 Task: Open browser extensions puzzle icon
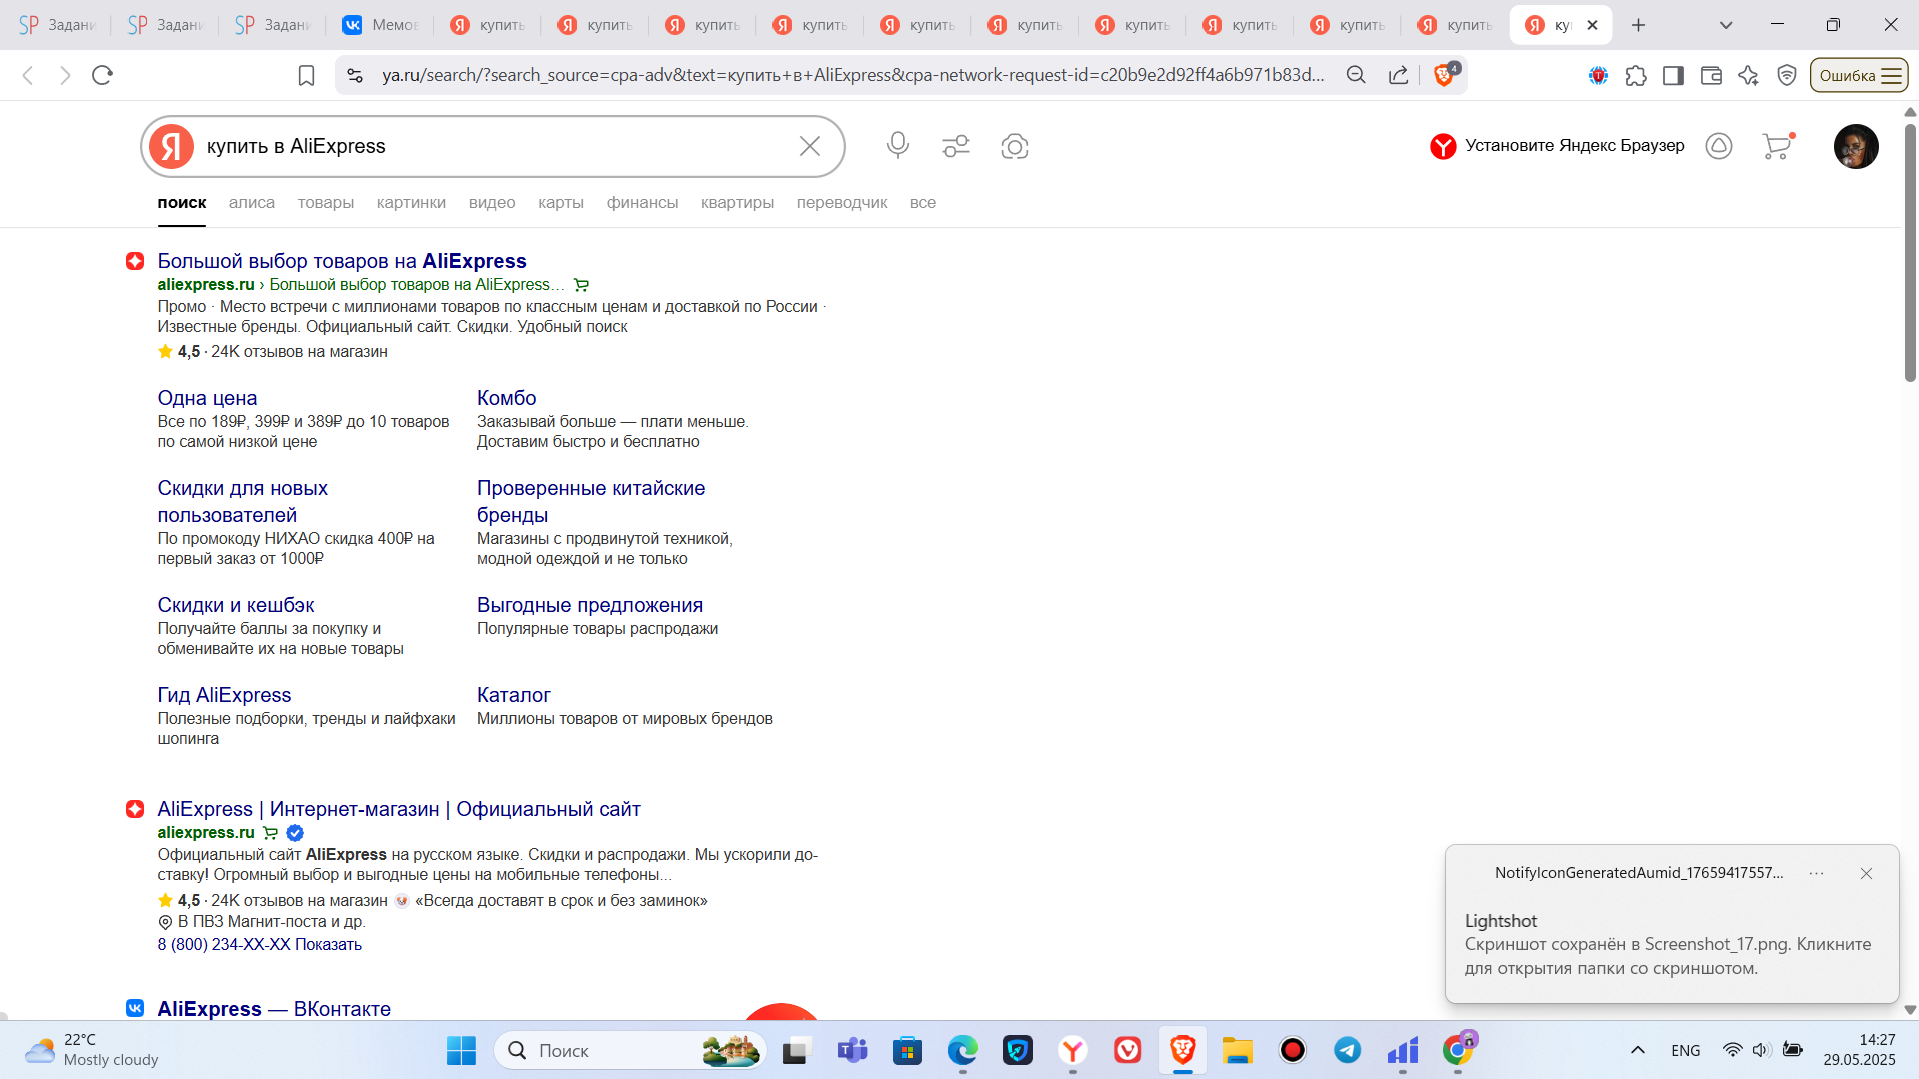tap(1636, 75)
